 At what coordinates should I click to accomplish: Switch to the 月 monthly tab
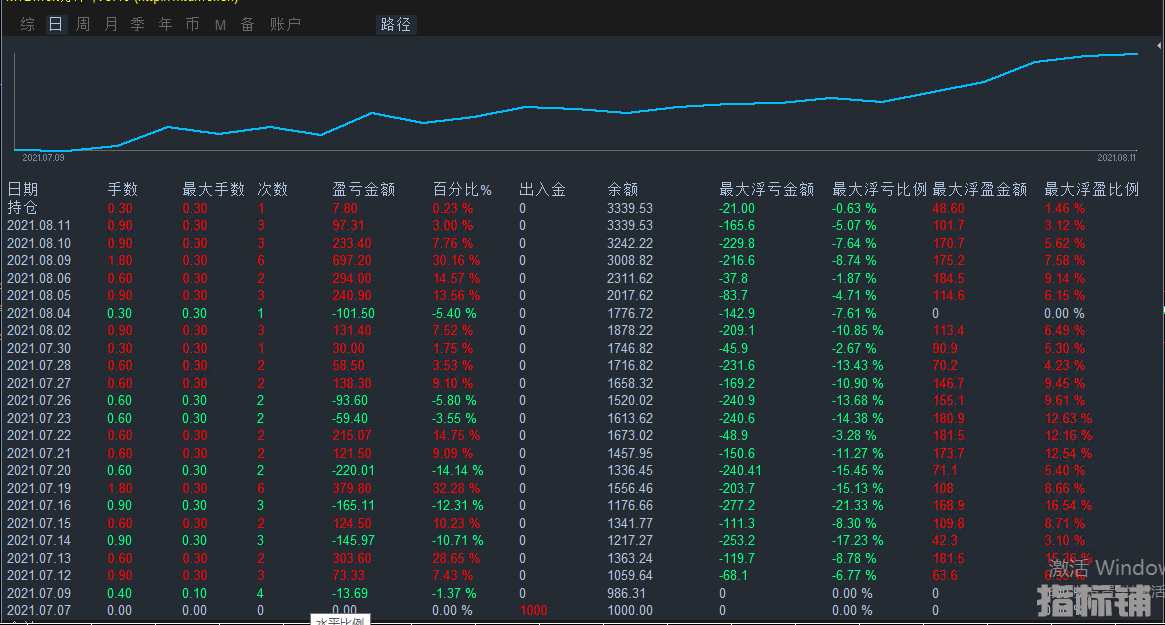pos(110,24)
